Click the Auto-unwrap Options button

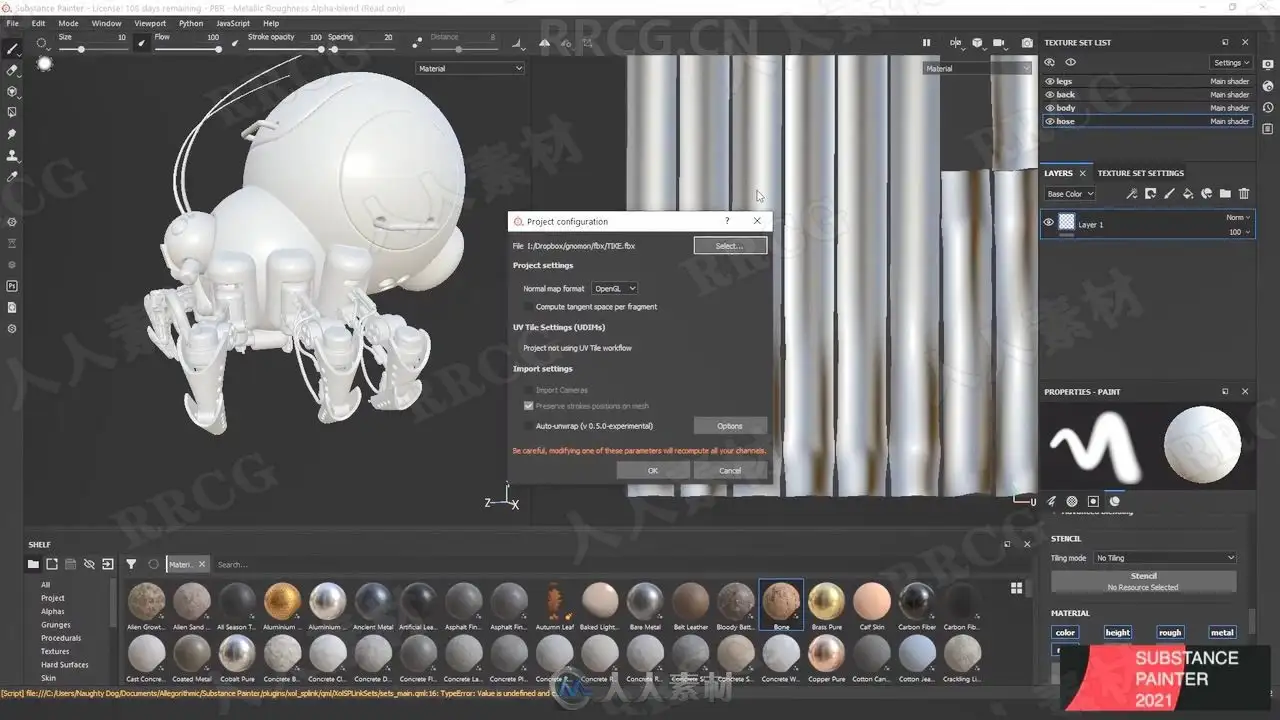click(x=730, y=426)
